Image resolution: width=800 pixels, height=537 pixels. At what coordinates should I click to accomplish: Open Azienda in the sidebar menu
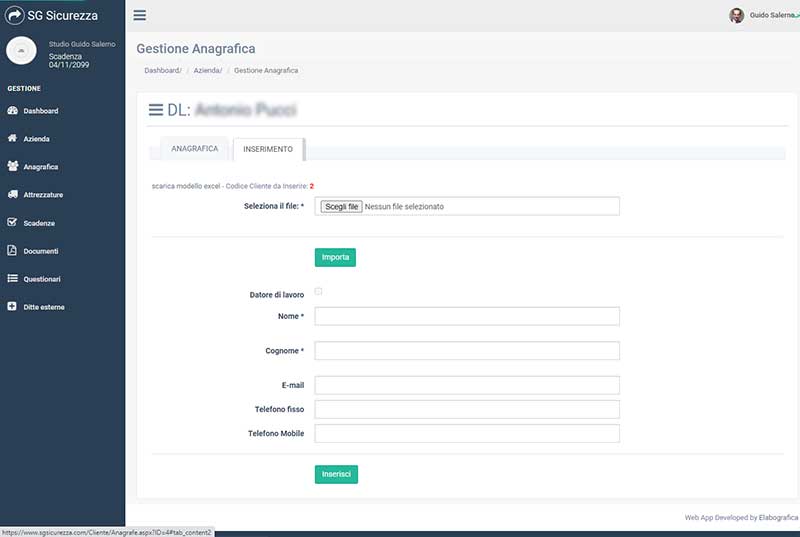[36, 139]
